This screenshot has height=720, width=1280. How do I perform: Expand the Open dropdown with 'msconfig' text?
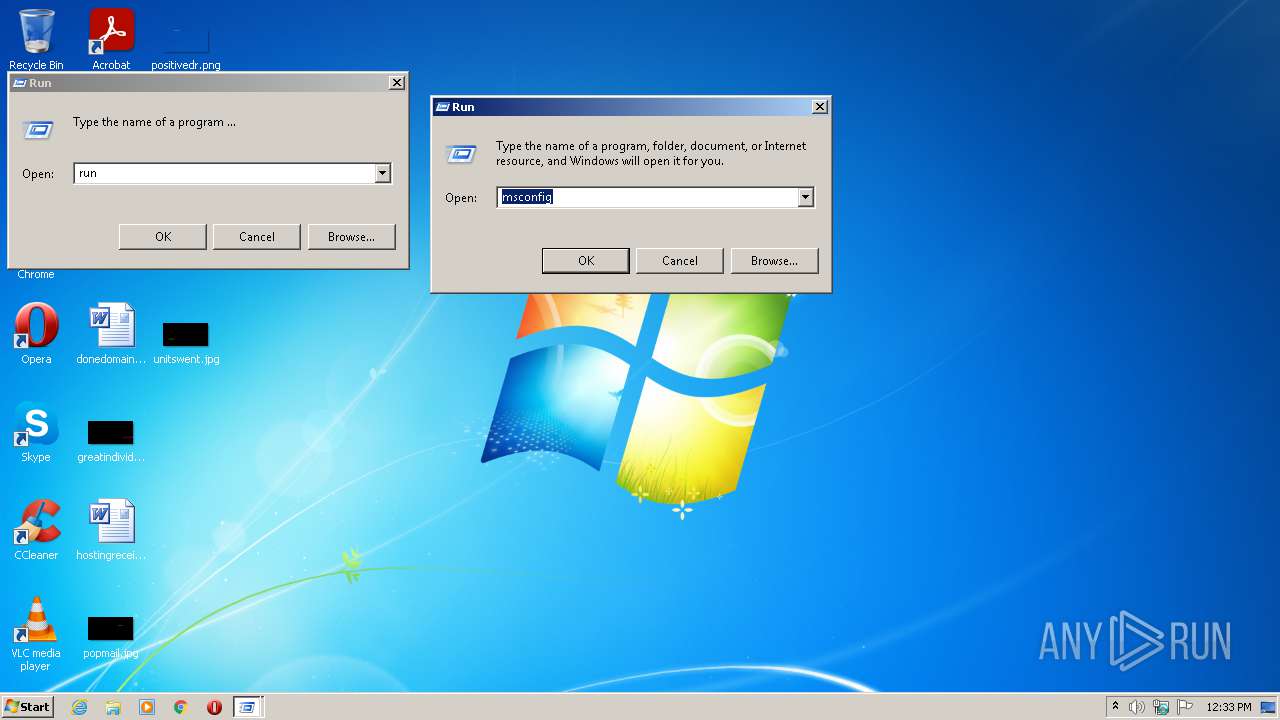(805, 197)
